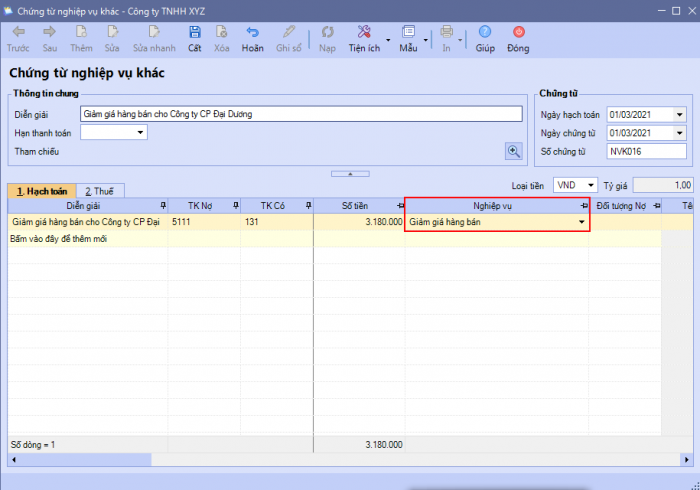Pin the TK Nợ column

tap(235, 206)
